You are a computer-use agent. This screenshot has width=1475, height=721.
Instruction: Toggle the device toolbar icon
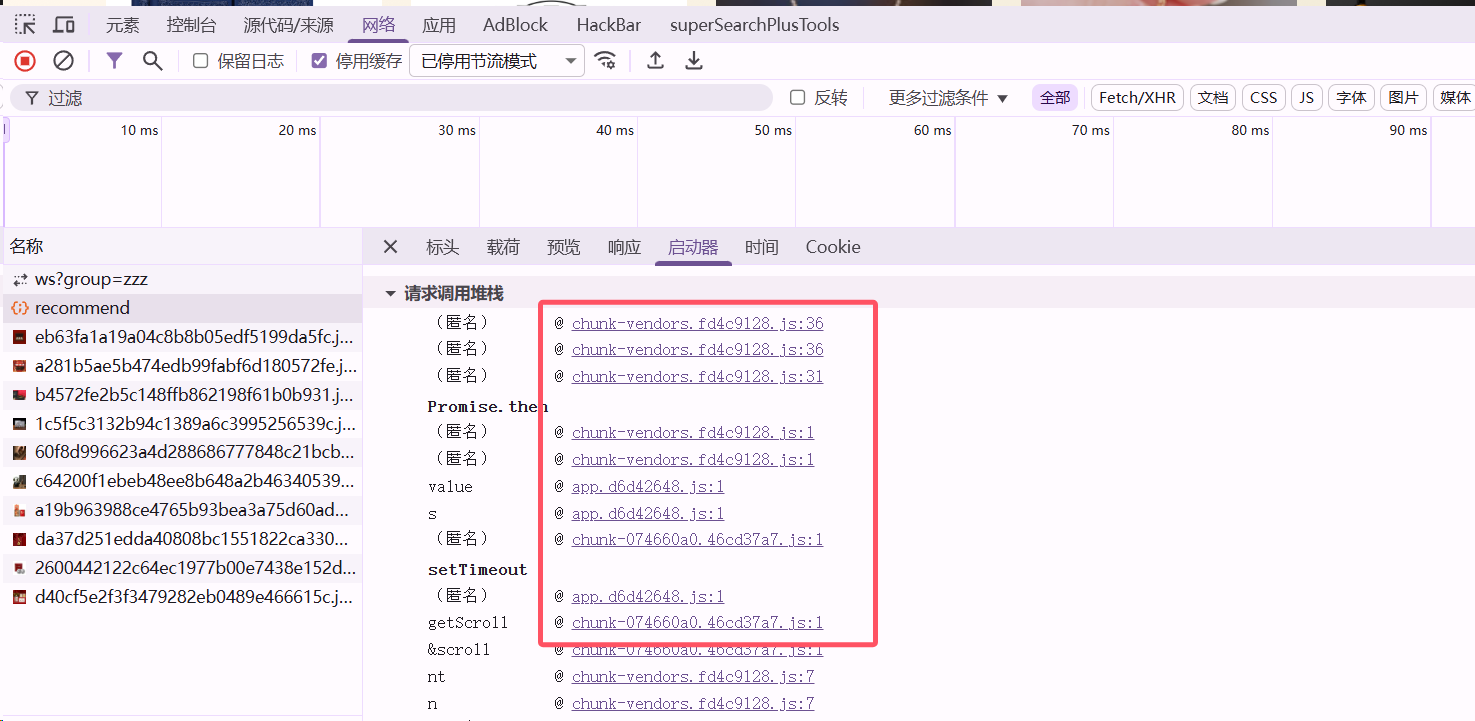tap(64, 25)
